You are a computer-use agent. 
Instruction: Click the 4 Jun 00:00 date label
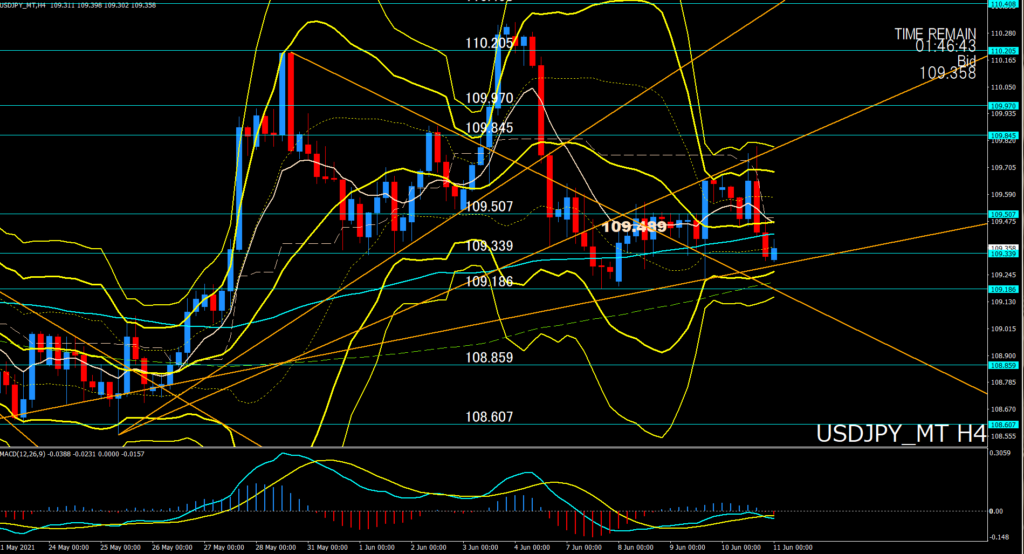pos(532,547)
